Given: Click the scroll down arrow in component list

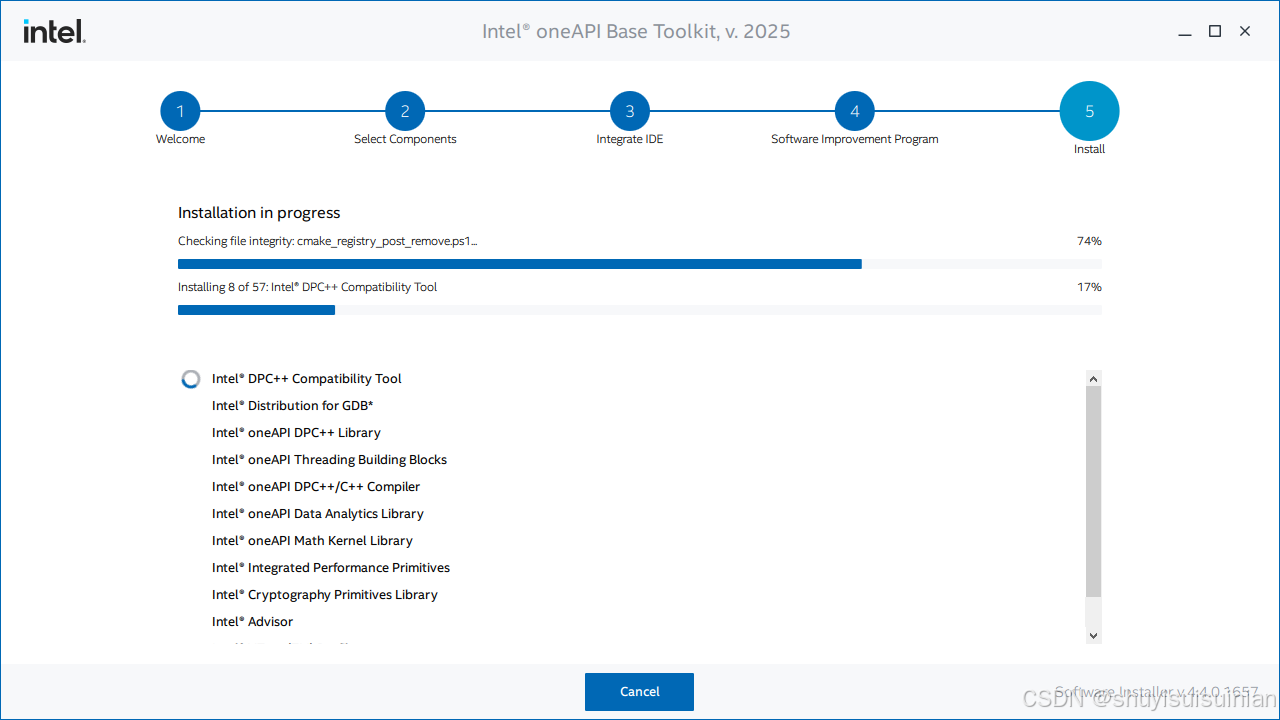Looking at the screenshot, I should tap(1093, 635).
